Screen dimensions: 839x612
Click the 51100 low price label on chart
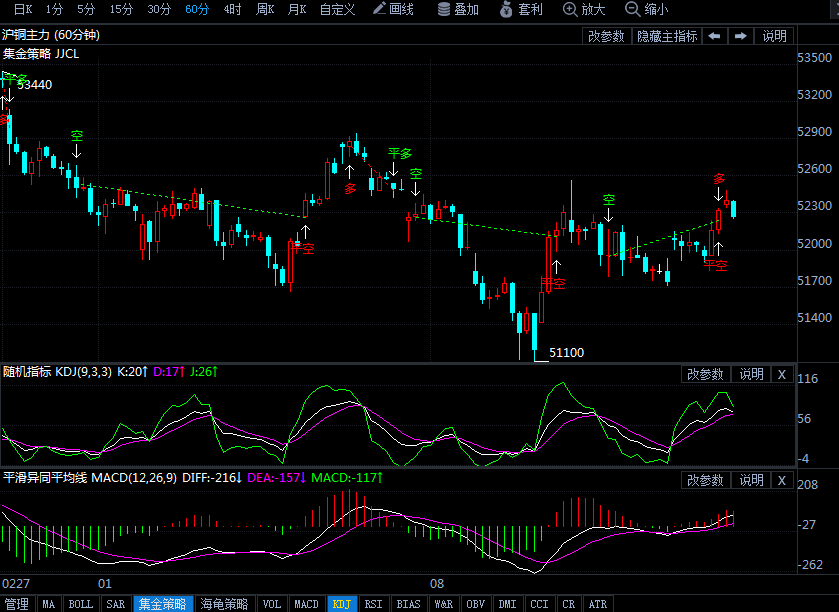coord(566,352)
